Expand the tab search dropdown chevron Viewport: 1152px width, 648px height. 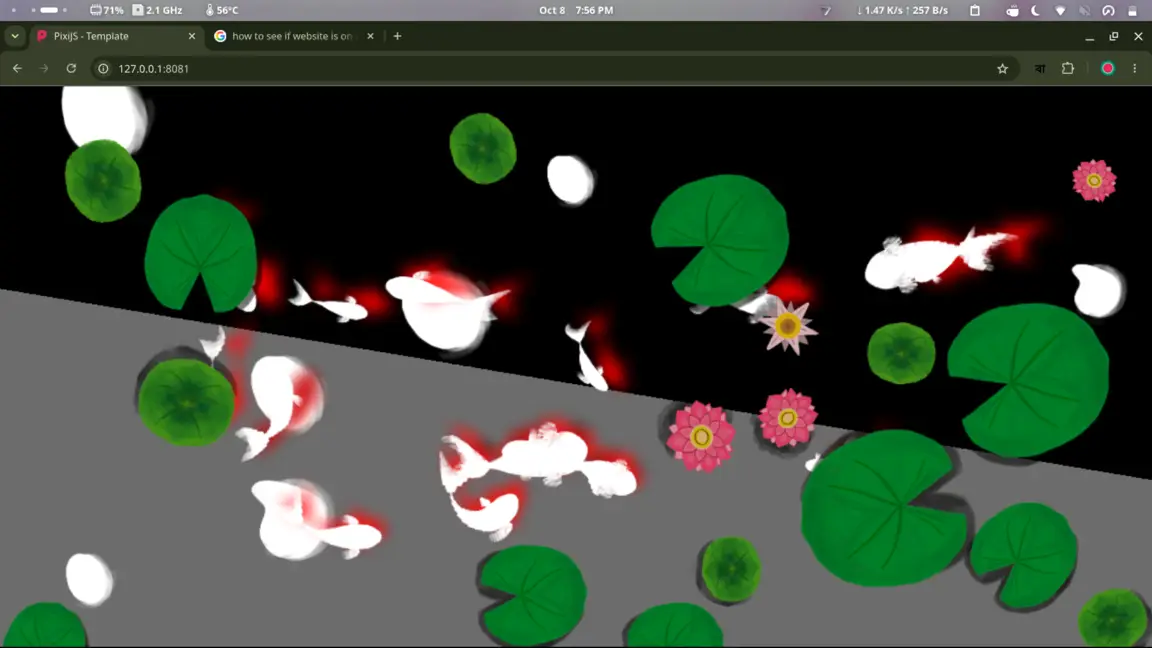pos(15,36)
